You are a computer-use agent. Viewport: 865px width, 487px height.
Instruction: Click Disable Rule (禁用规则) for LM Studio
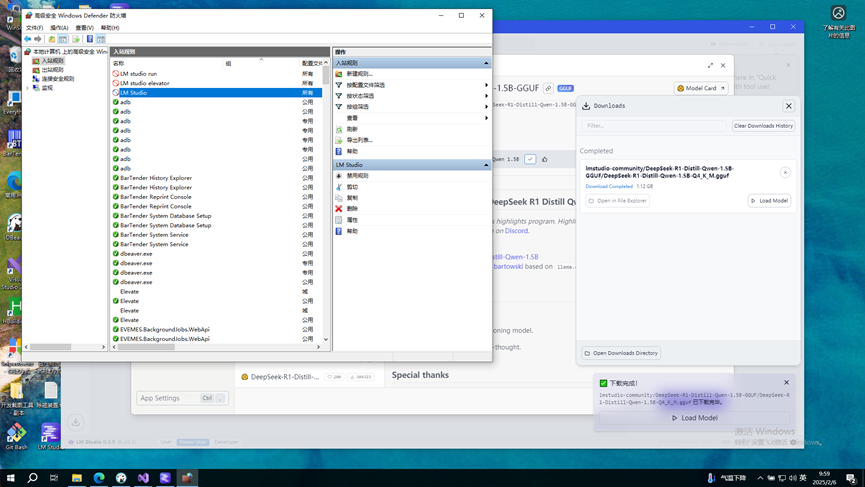[x=357, y=176]
